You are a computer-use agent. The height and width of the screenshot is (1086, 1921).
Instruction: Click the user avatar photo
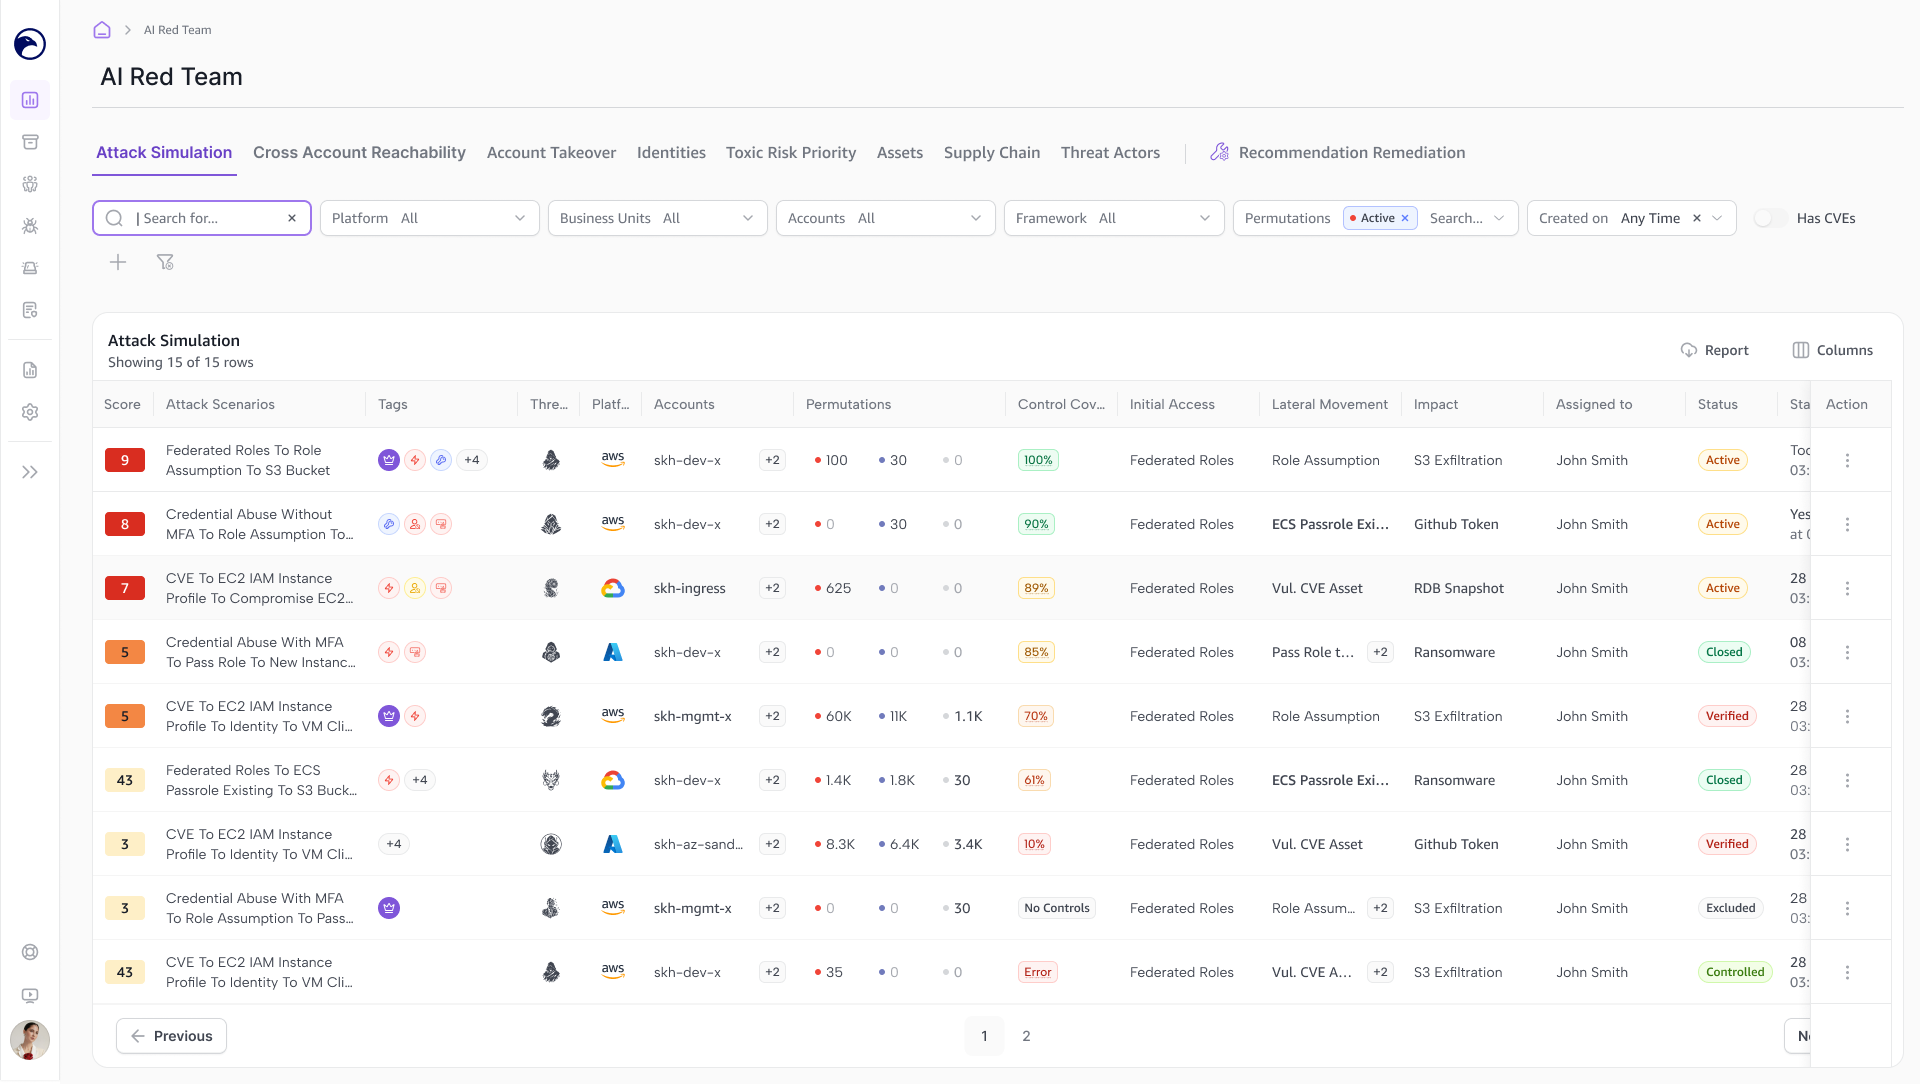pos(30,1041)
